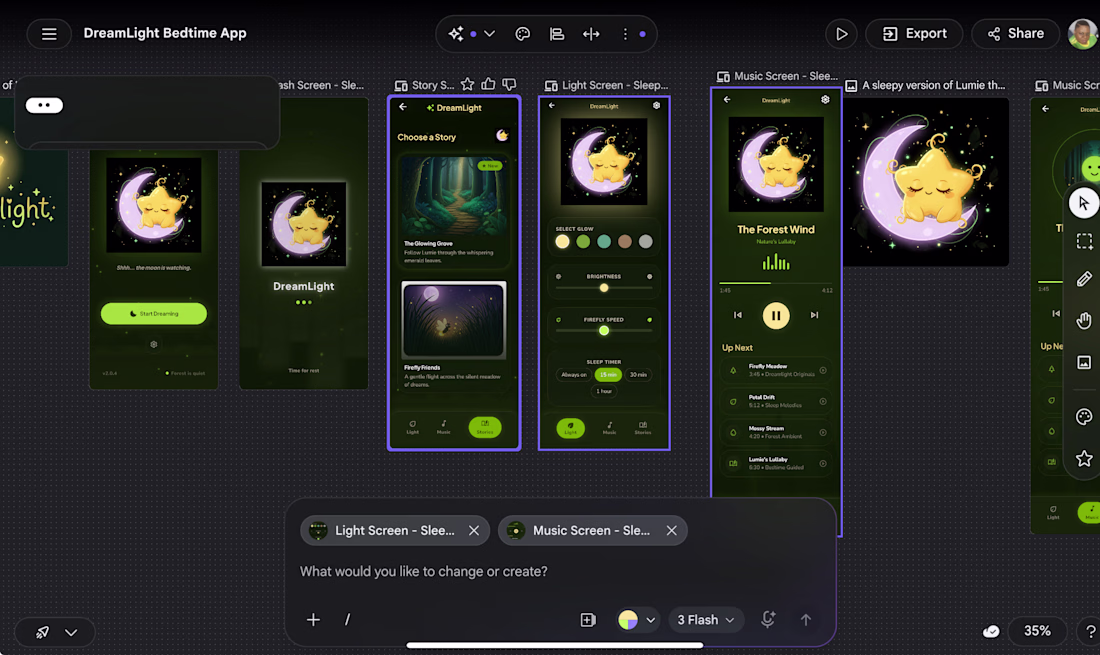Click the Music tab in Light Screen nav
The width and height of the screenshot is (1100, 655).
click(610, 428)
